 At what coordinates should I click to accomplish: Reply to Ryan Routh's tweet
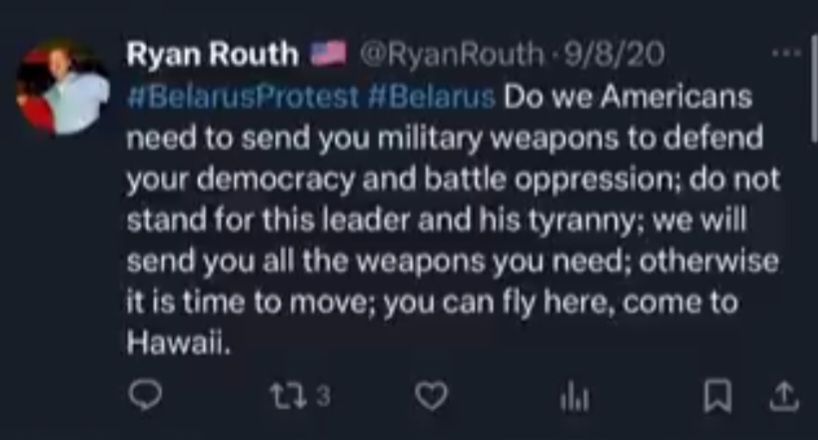(x=146, y=398)
